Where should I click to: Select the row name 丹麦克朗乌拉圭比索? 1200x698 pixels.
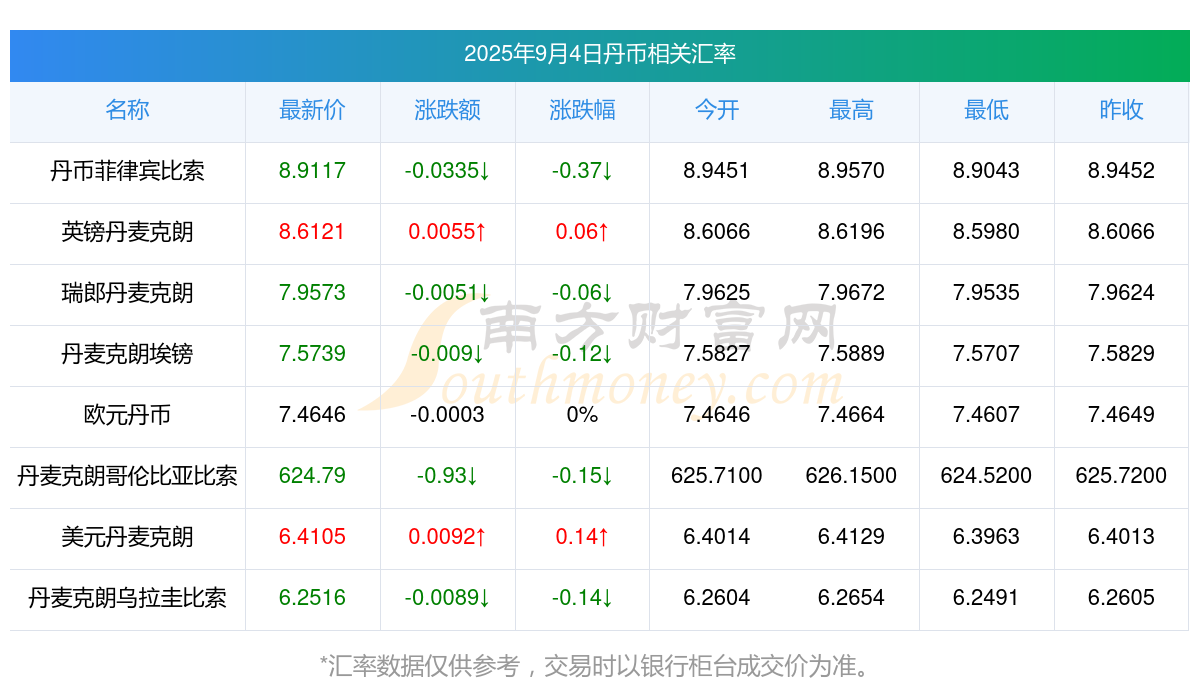128,598
